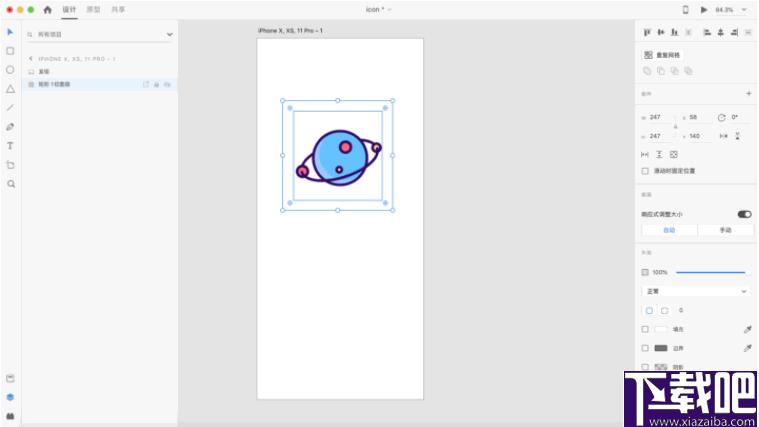The width and height of the screenshot is (759, 427).
Task: Open the fill color swatch
Action: click(661, 329)
